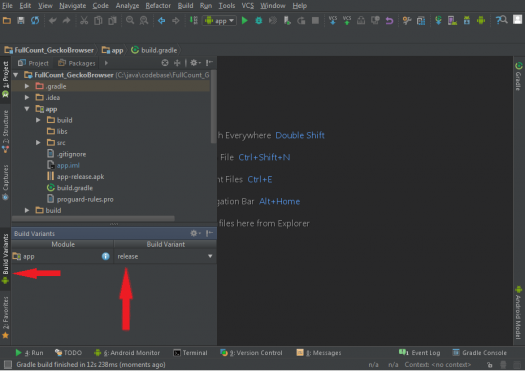The height and width of the screenshot is (372, 525).
Task: Click the Cut scissors icon
Action: point(84,21)
